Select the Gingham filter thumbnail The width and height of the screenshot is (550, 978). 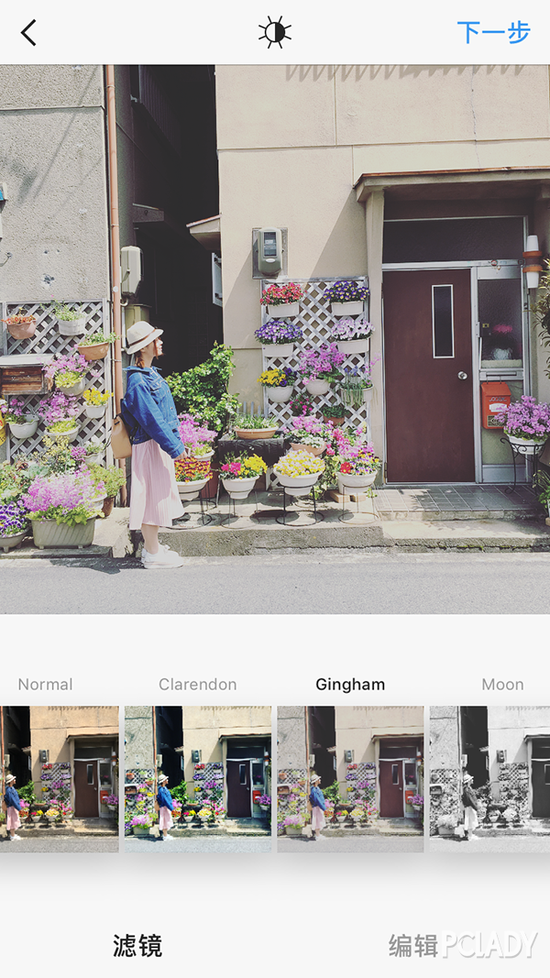[350, 779]
